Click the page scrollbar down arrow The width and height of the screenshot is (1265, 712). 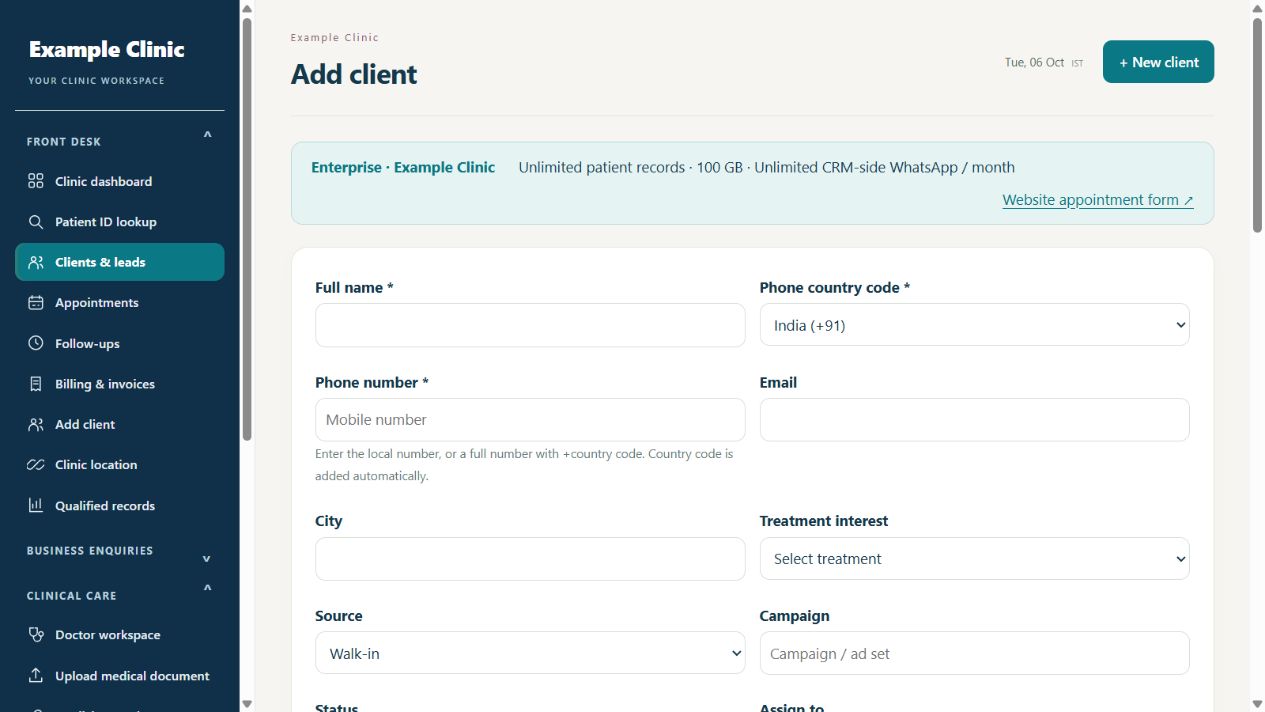1257,704
